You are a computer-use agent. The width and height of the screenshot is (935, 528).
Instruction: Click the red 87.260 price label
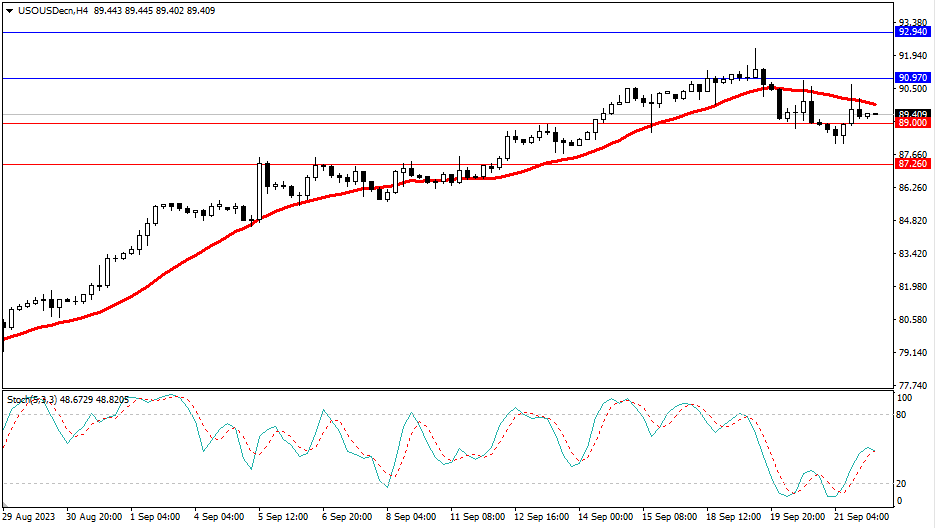point(912,164)
